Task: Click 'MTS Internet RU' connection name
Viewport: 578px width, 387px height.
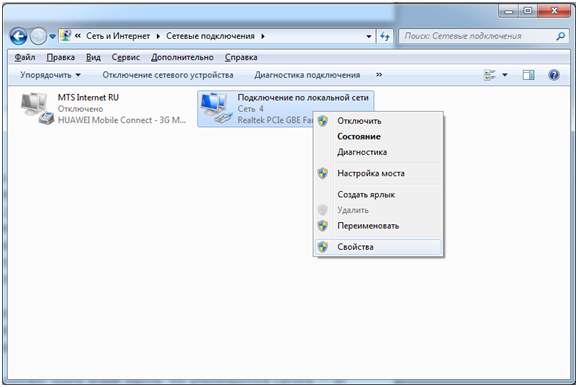Action: pos(88,98)
